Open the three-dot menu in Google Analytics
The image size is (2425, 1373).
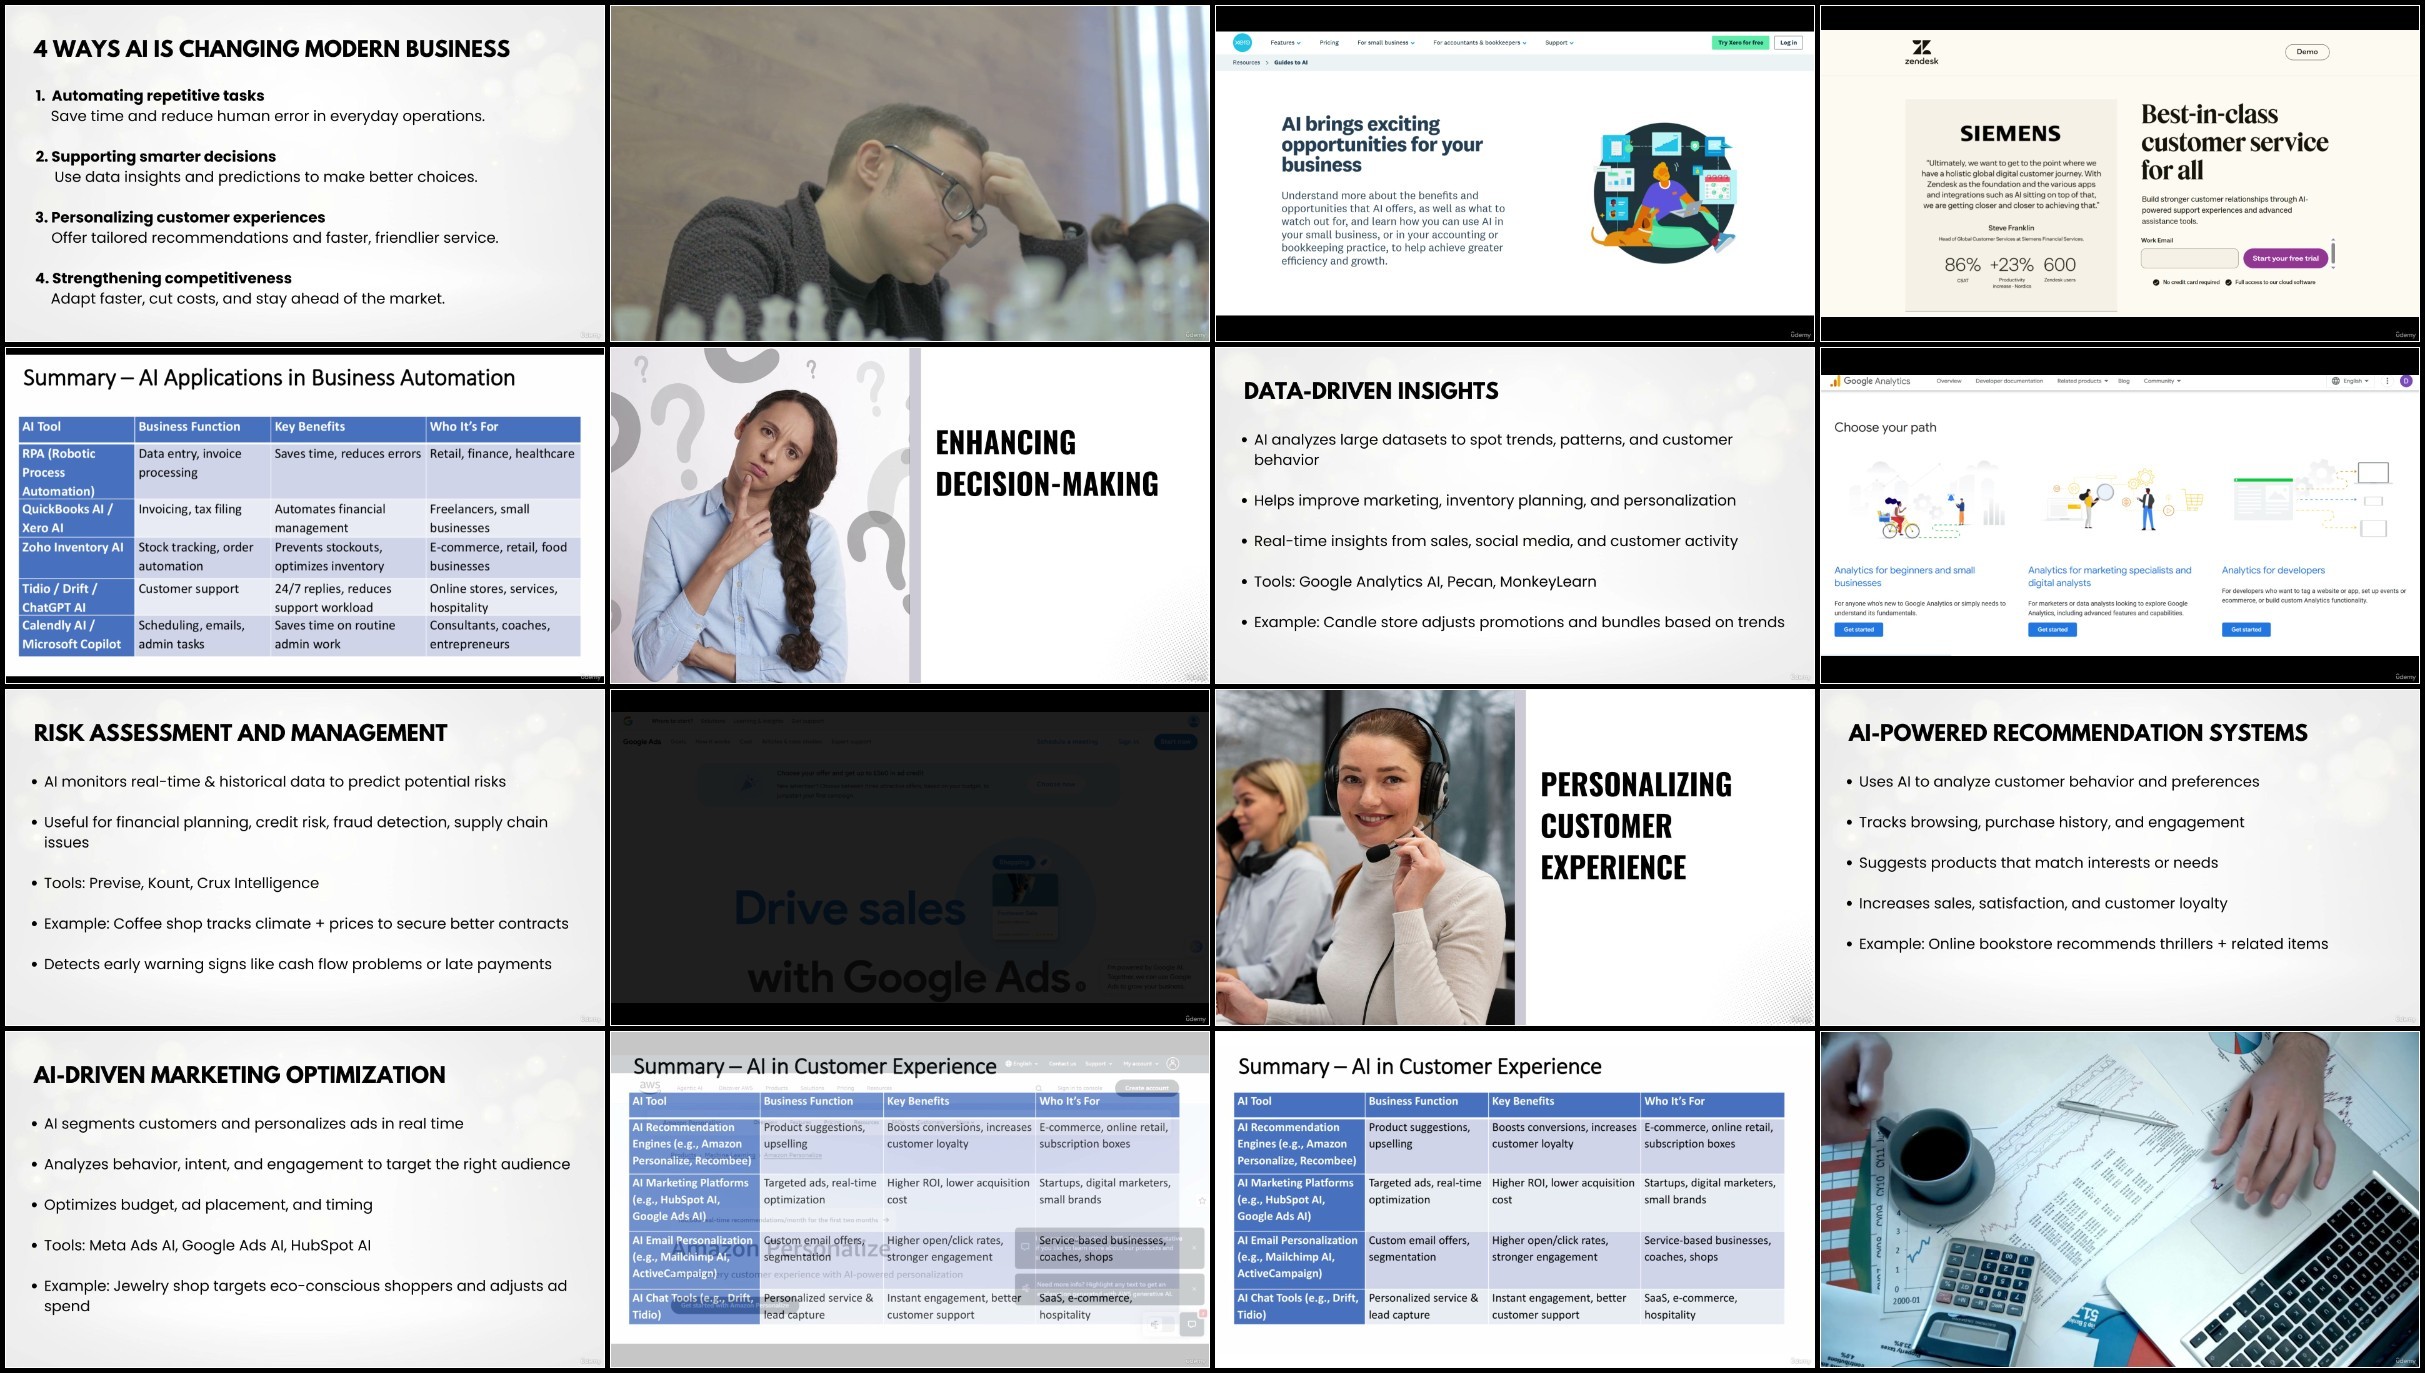pyautogui.click(x=2387, y=381)
